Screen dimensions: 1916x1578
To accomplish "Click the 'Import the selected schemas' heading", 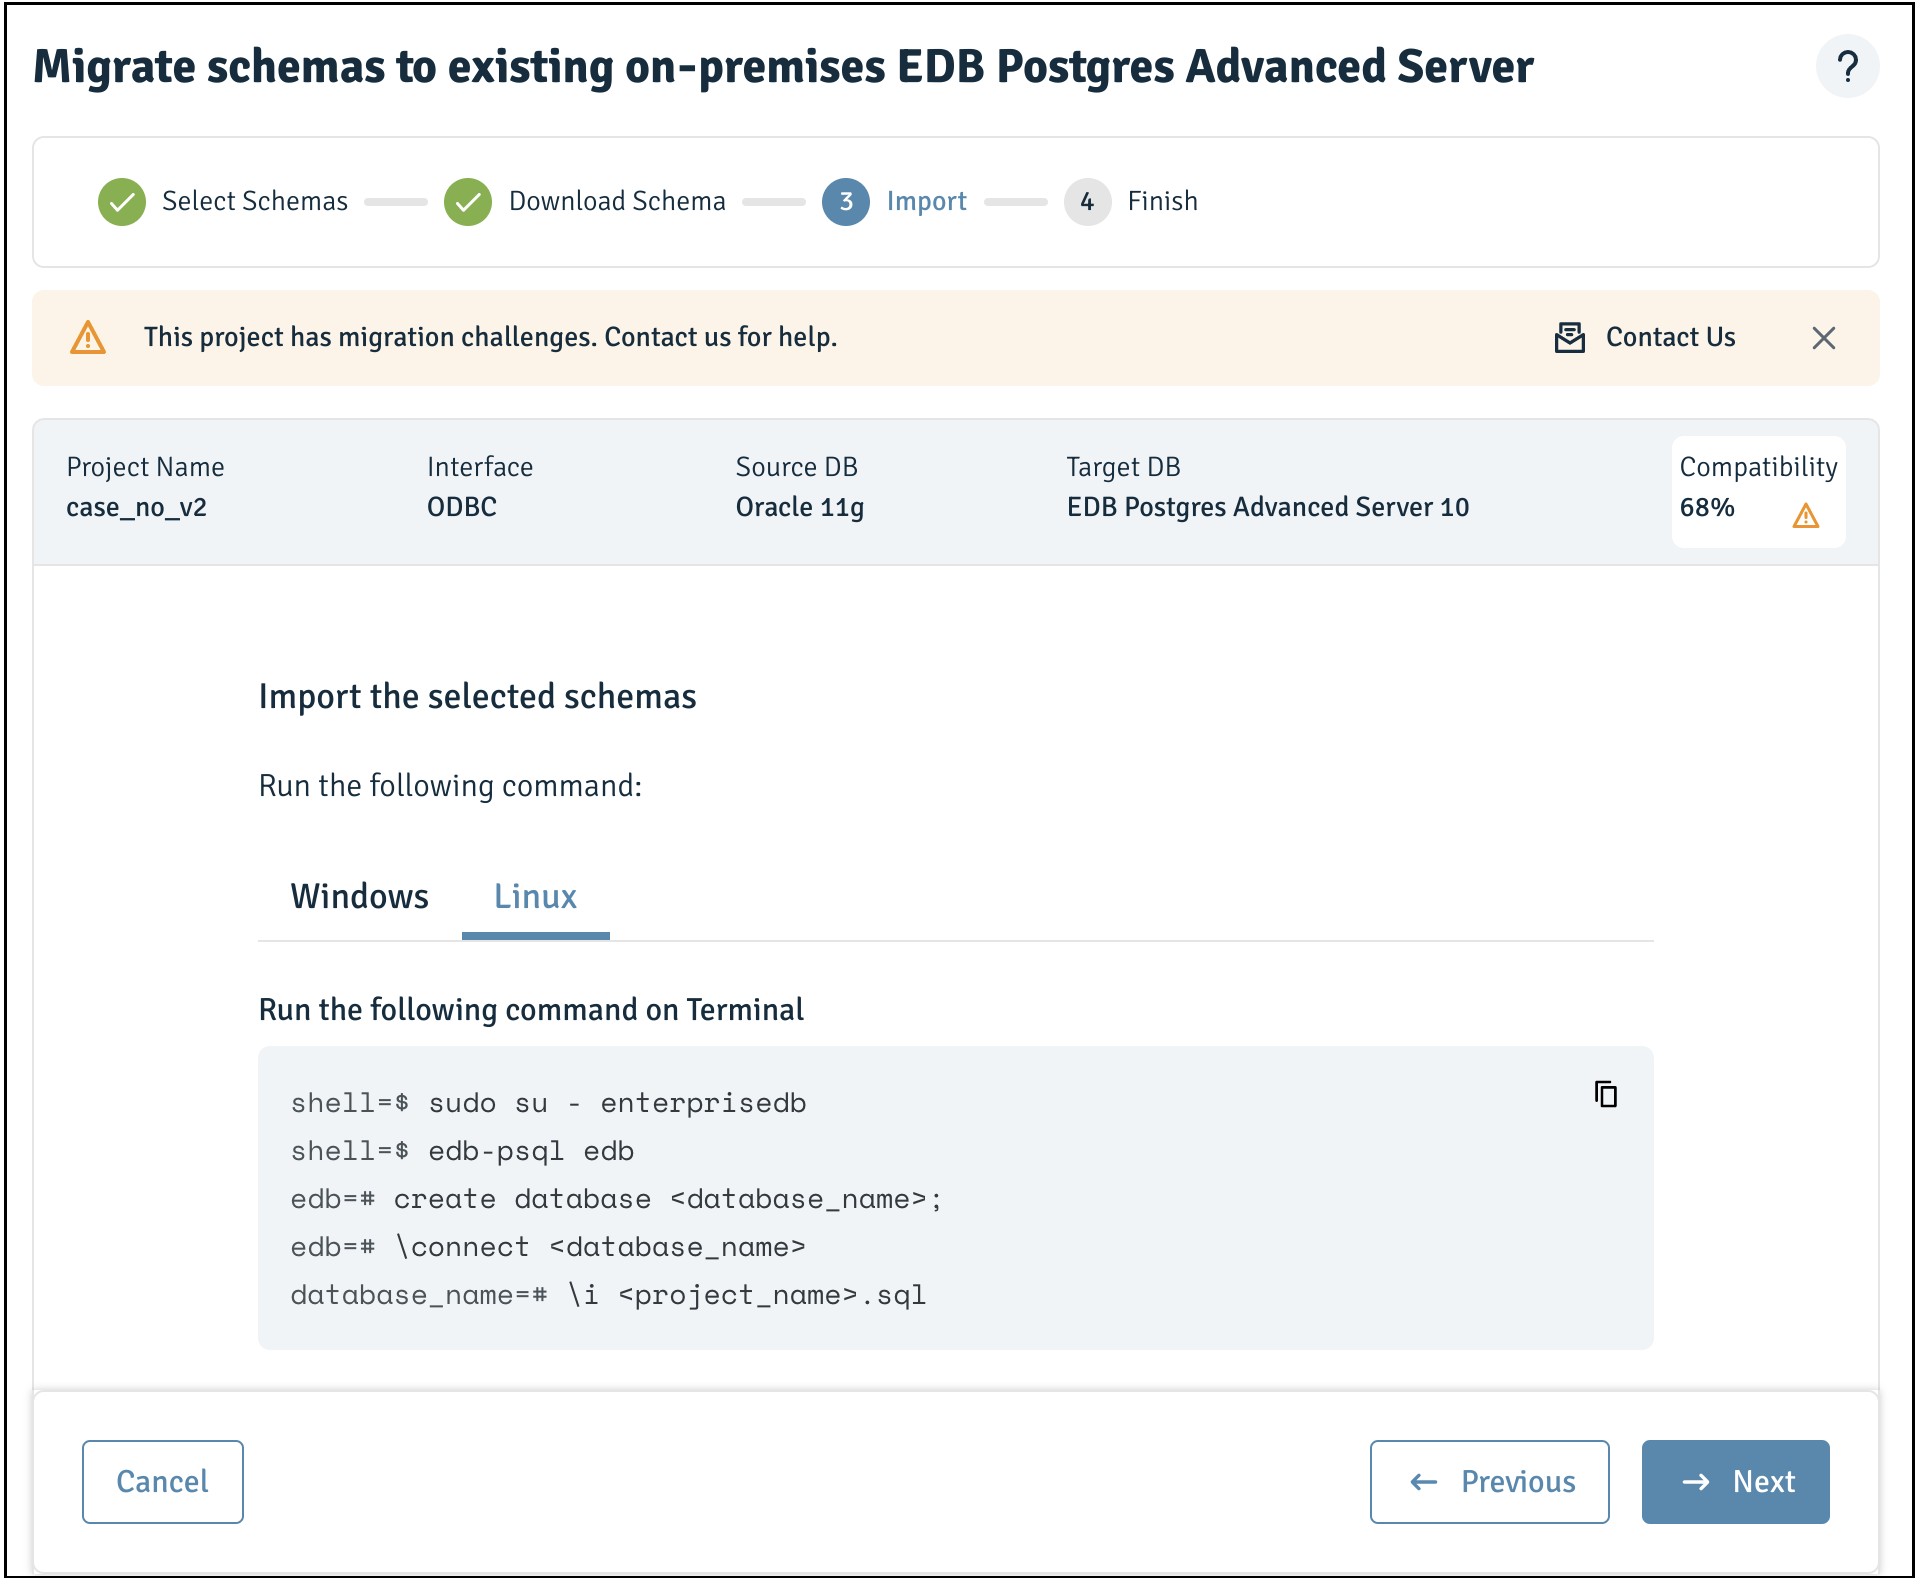I will (x=477, y=697).
